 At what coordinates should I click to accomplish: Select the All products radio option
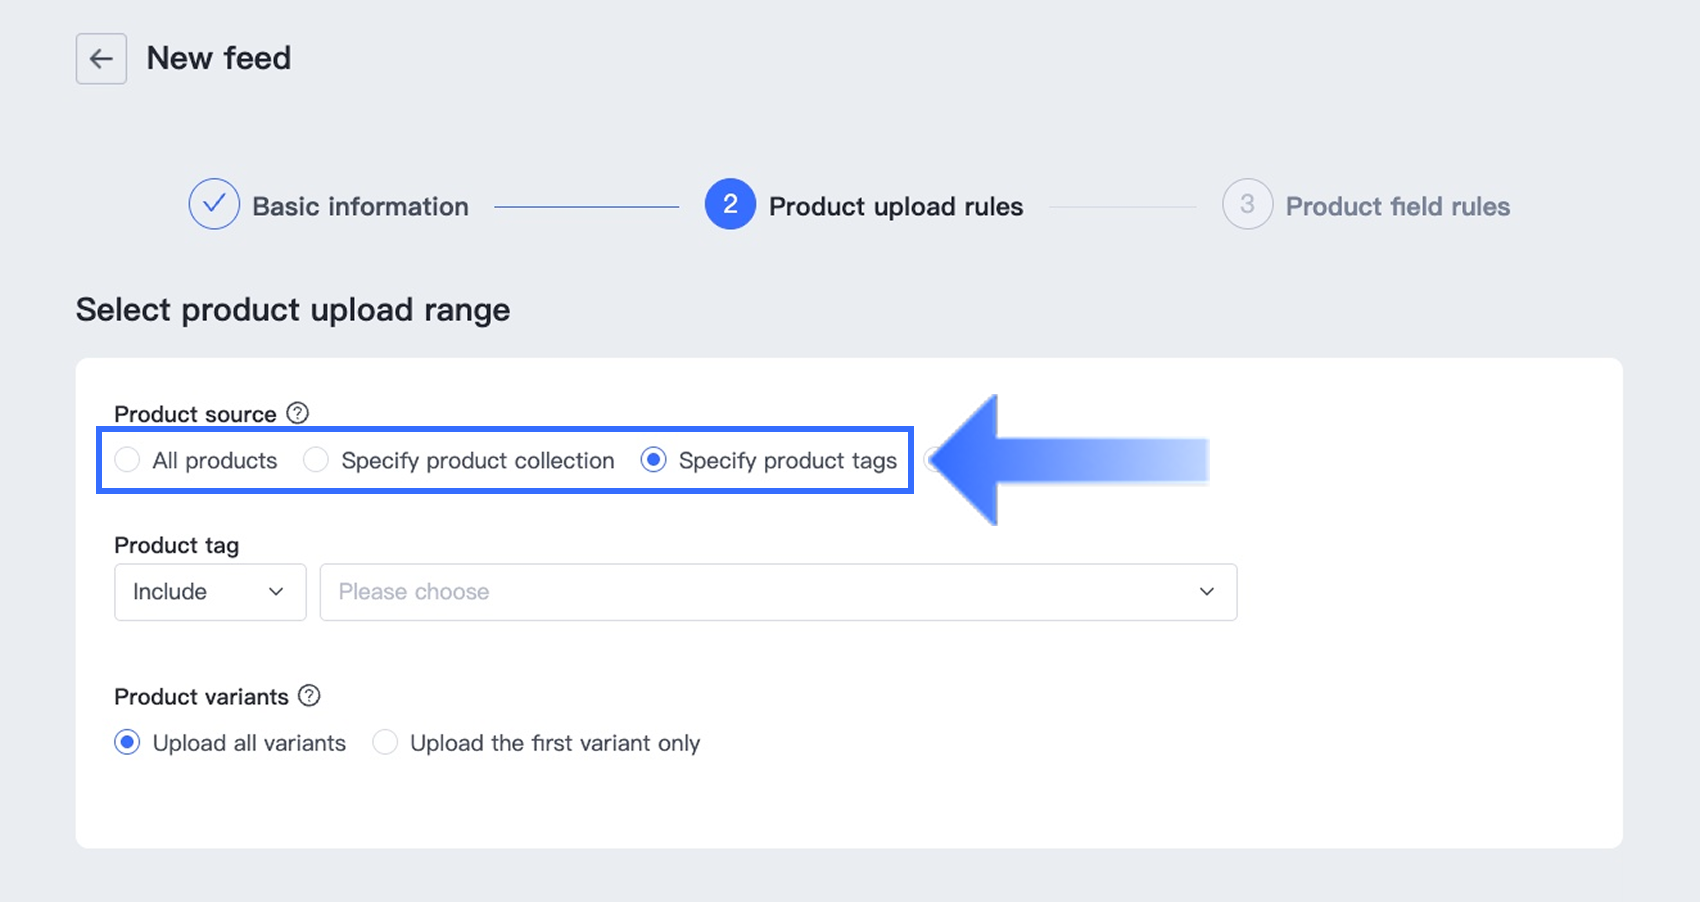127,460
